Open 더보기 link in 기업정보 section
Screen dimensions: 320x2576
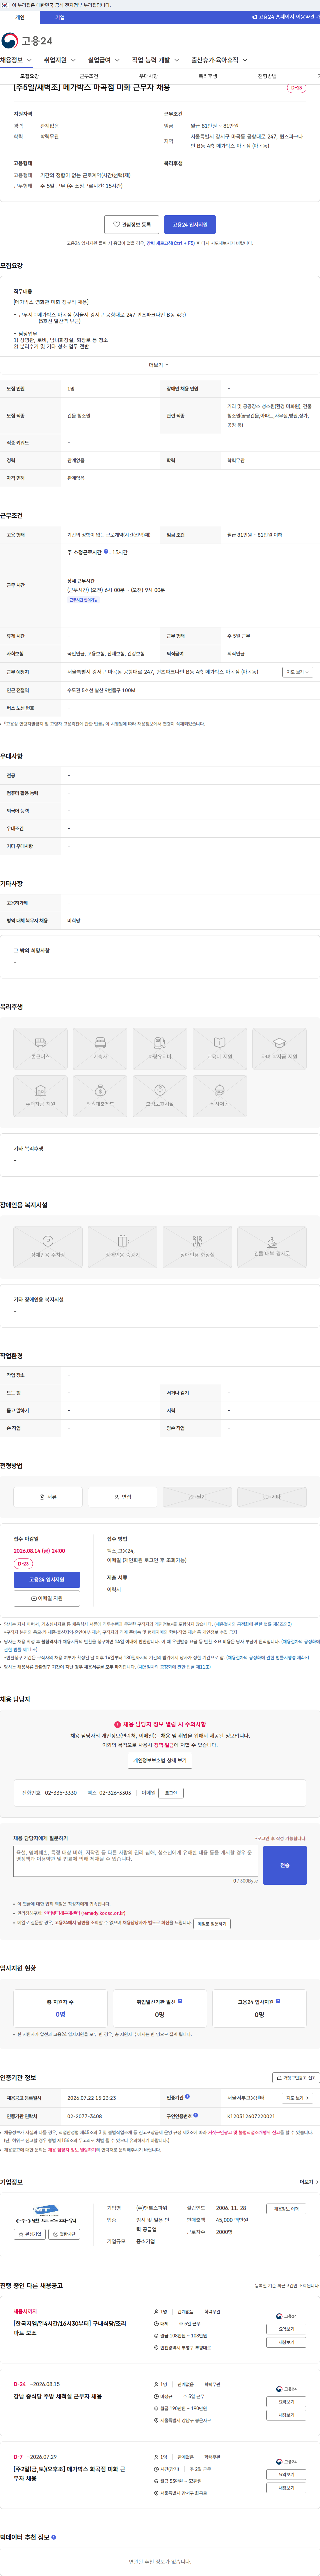pos(309,2182)
